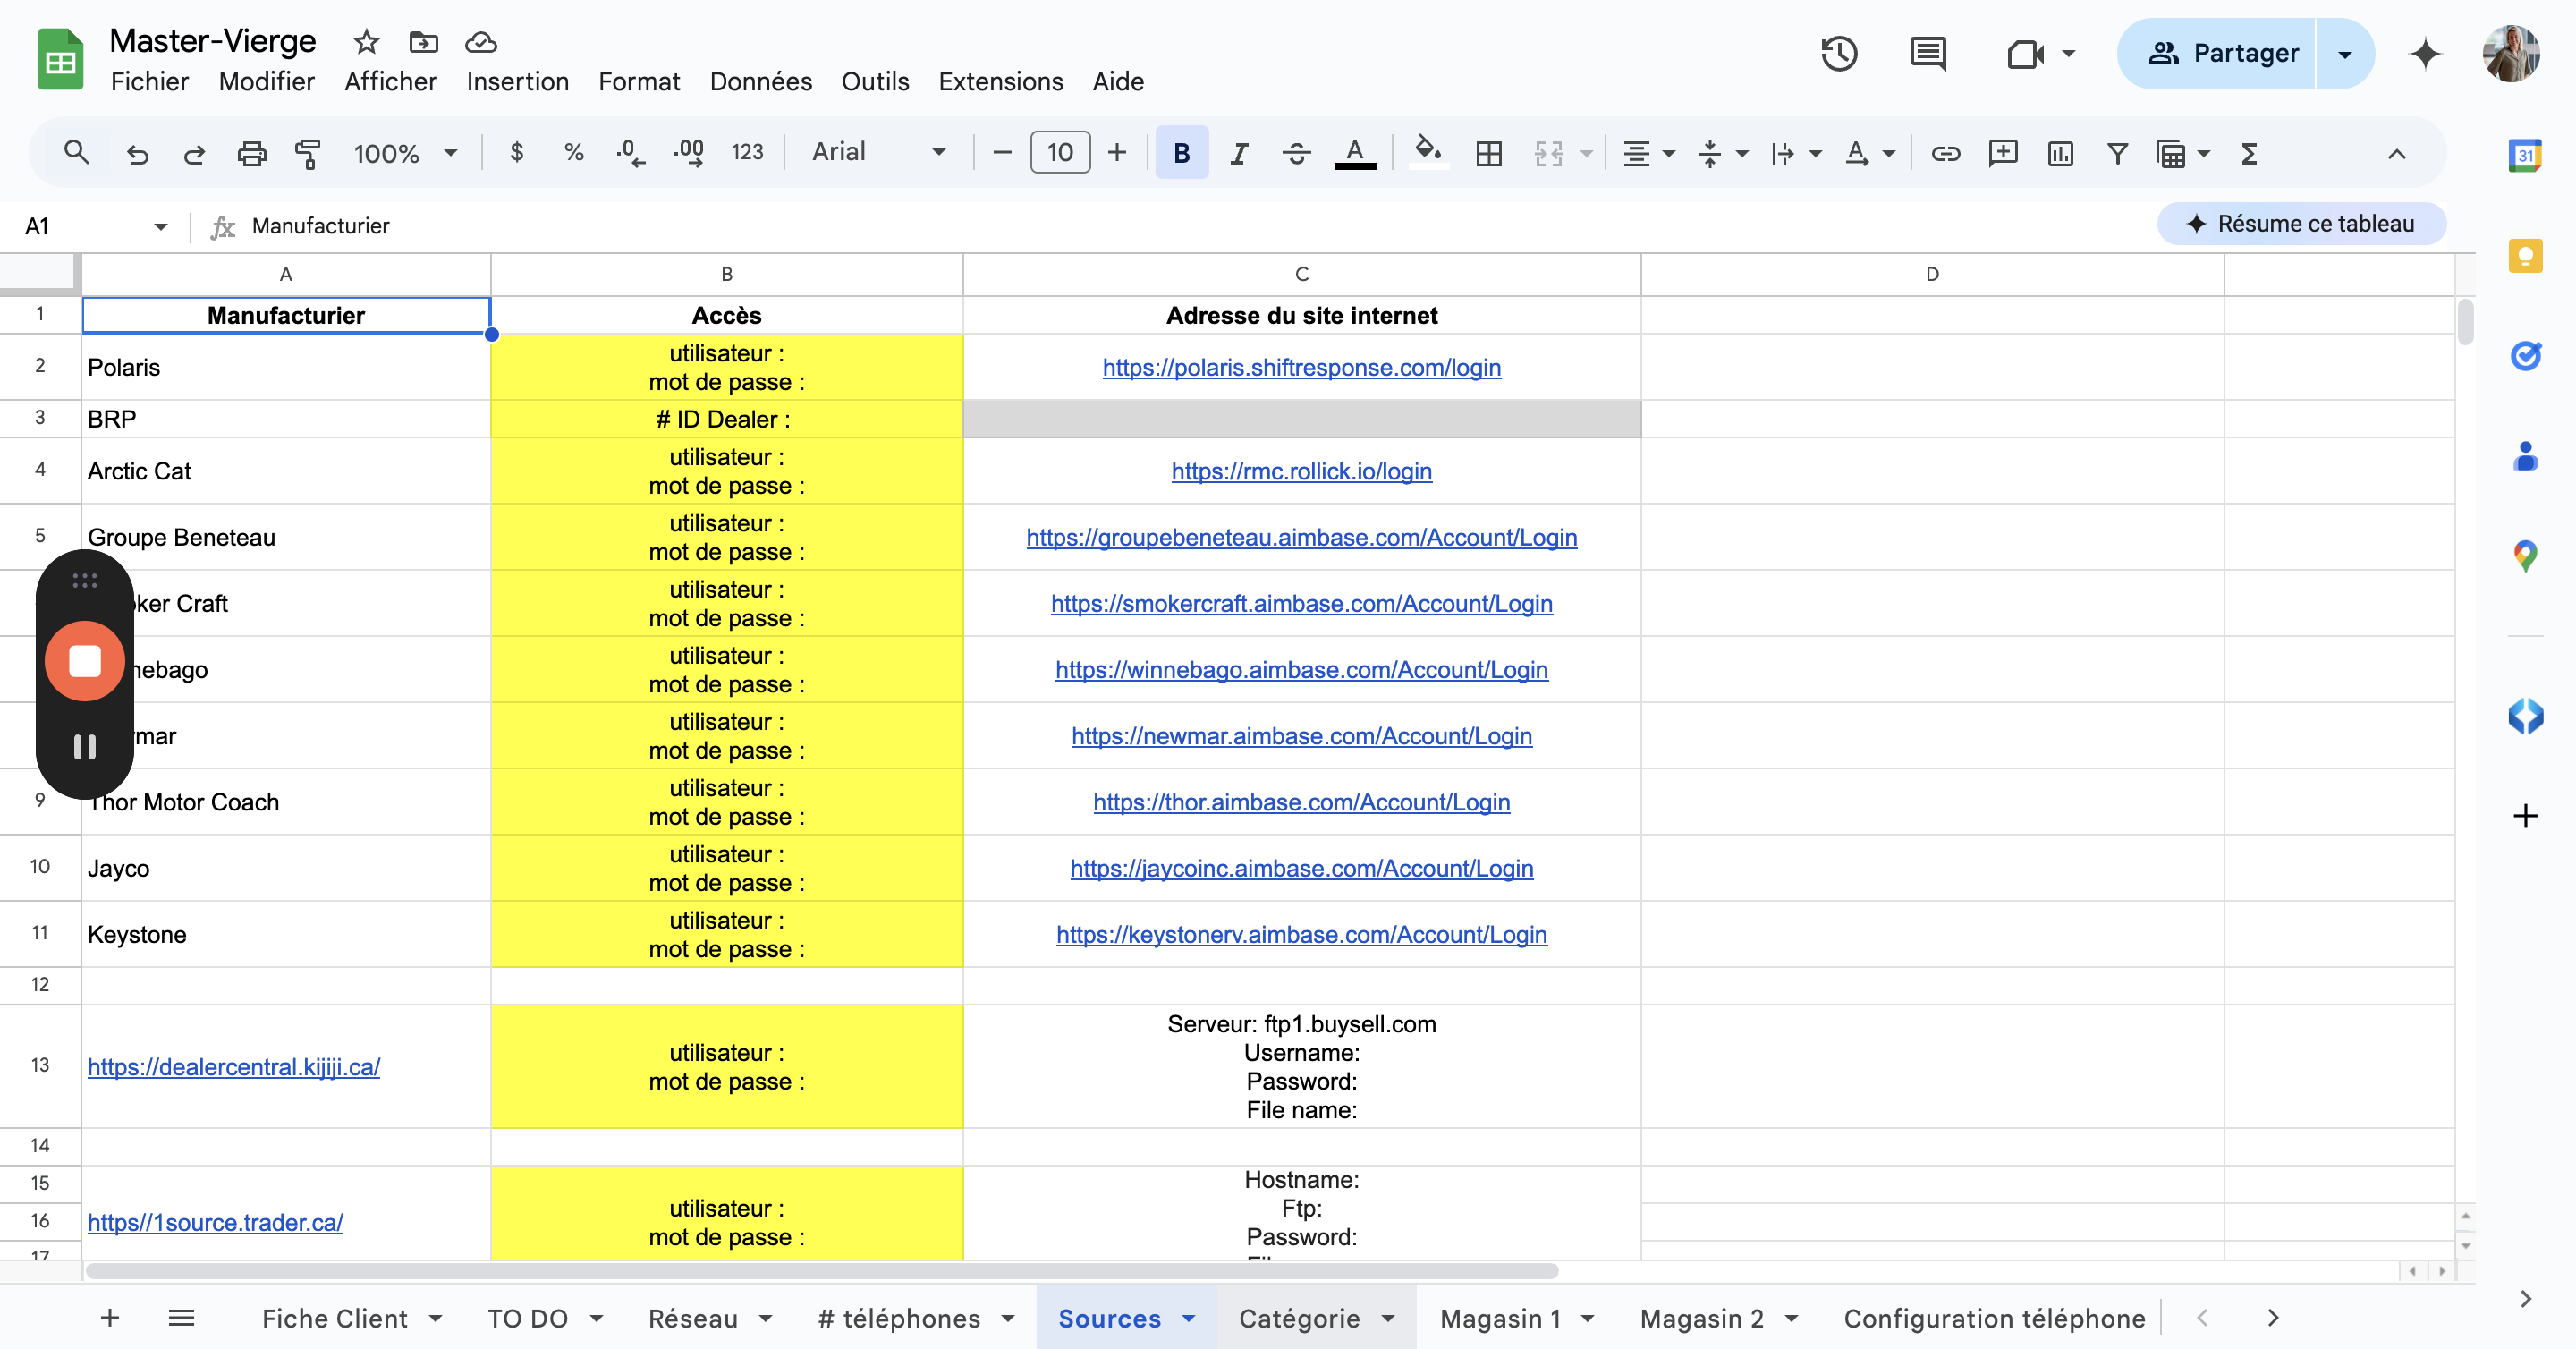
Task: Decrease decimal places
Action: [x=630, y=153]
